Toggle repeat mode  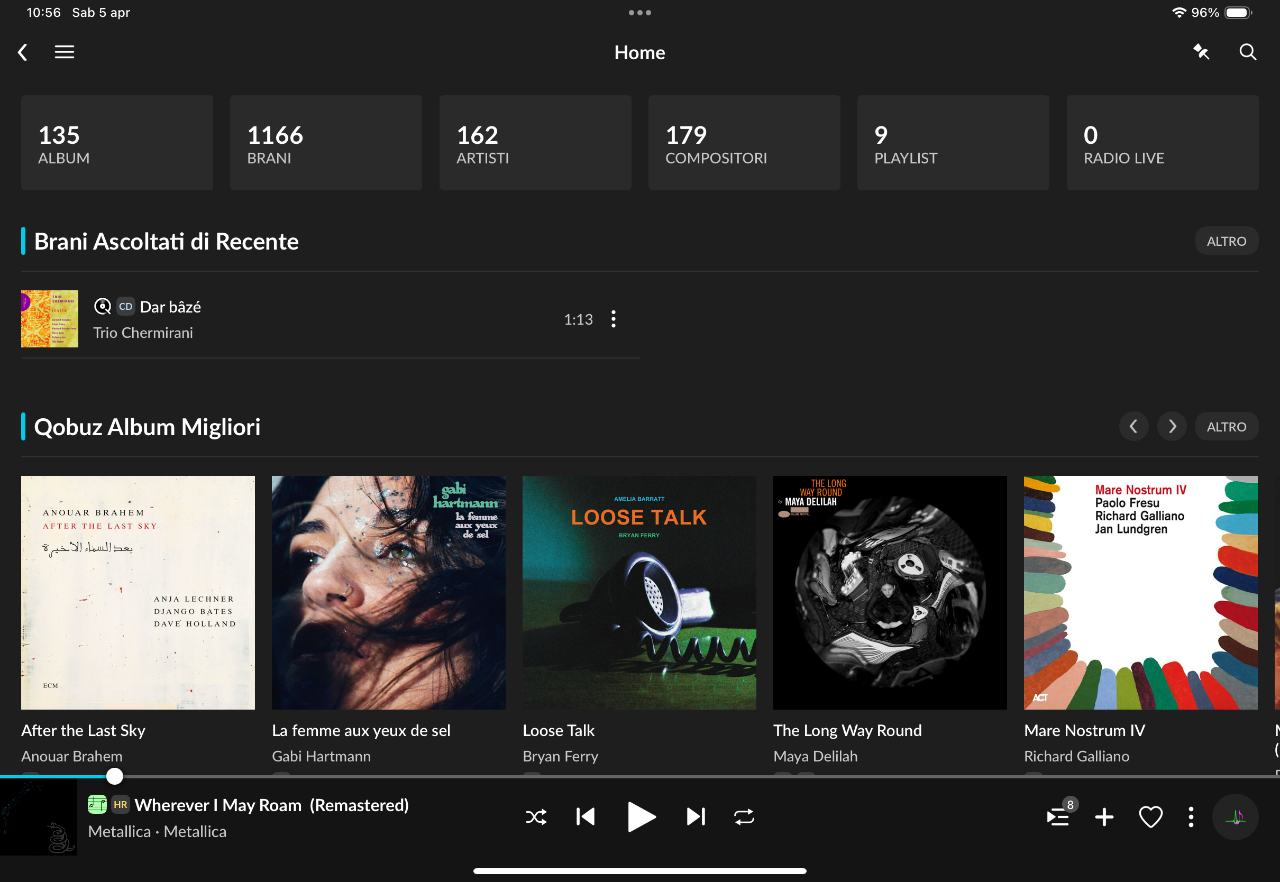(x=744, y=817)
